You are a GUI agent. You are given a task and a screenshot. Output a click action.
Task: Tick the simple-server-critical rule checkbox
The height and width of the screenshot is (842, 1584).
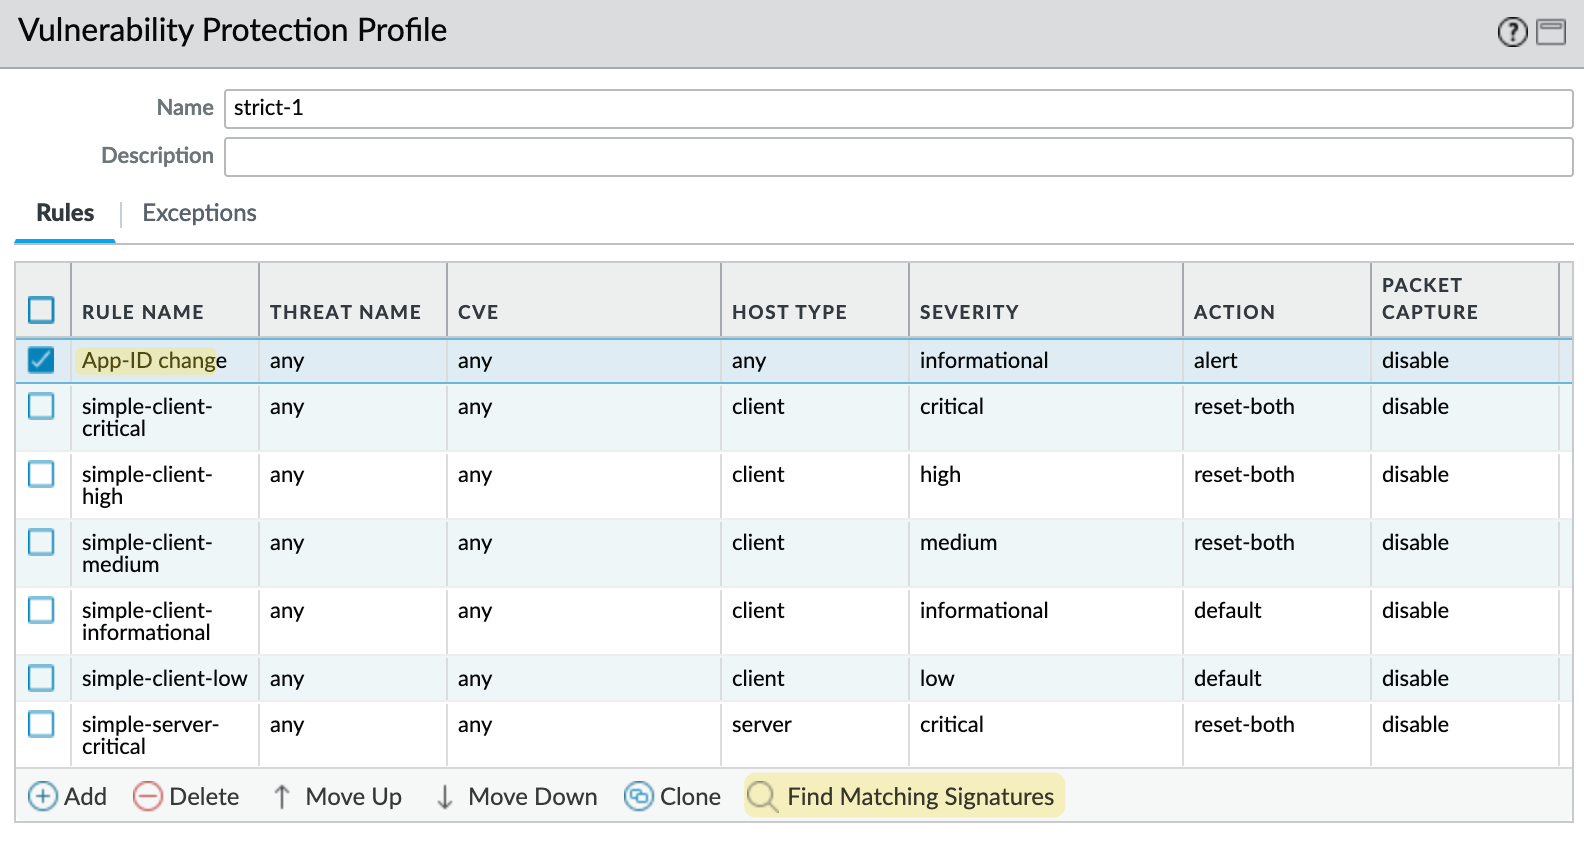[41, 724]
